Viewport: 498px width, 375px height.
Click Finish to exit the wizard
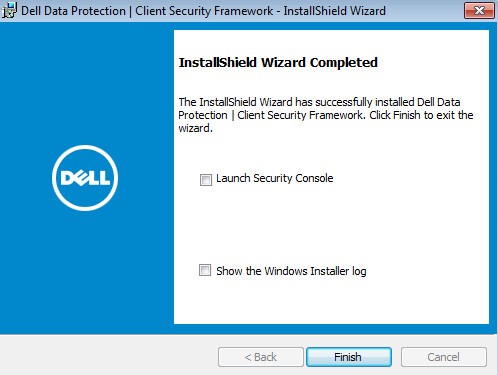(349, 357)
